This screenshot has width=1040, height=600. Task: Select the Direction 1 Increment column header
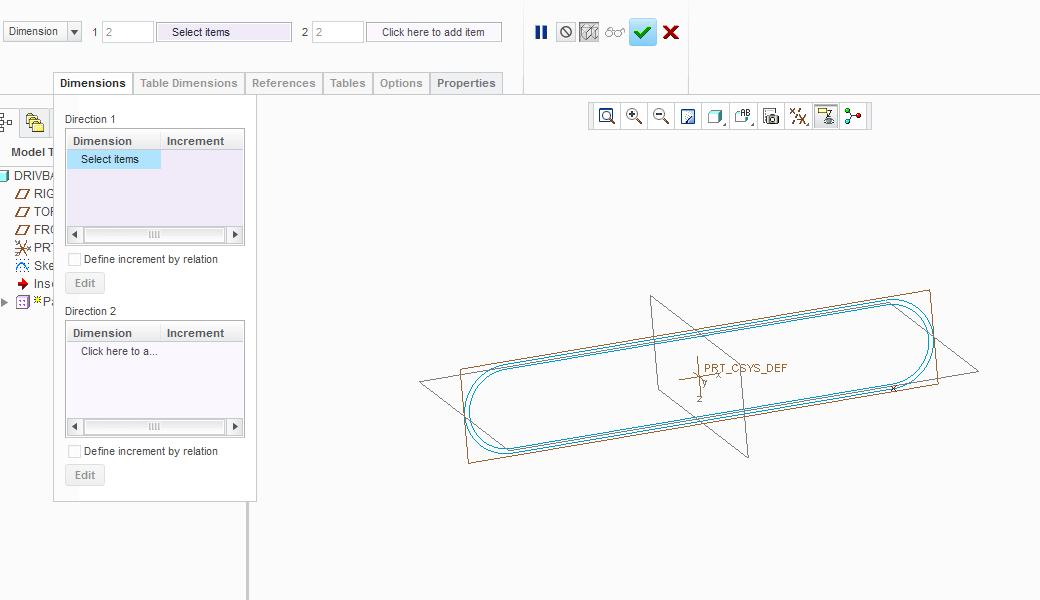tap(202, 141)
